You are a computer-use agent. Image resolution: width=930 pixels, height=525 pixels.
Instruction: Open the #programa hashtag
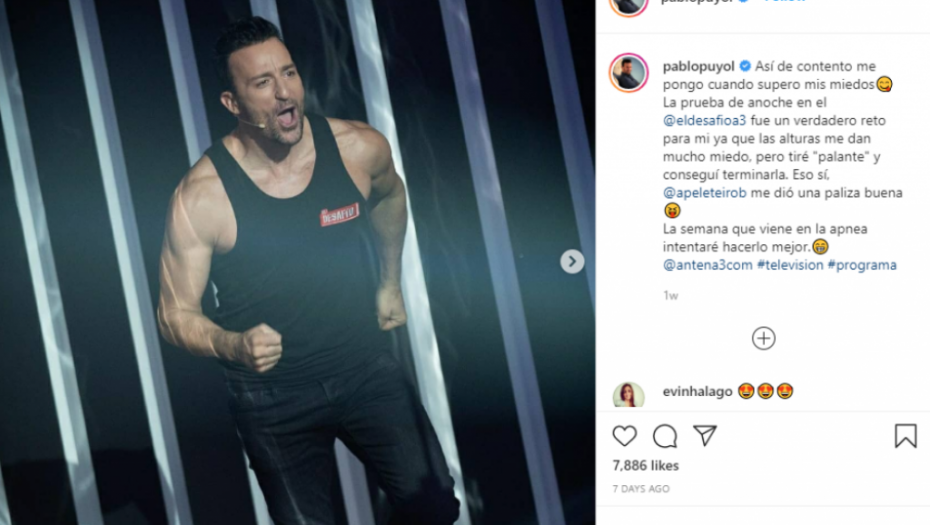pyautogui.click(x=862, y=265)
